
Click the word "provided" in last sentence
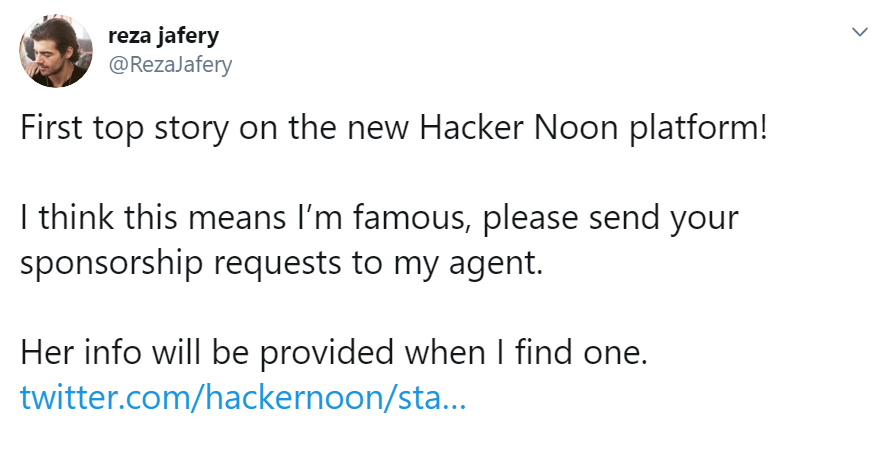(327, 354)
